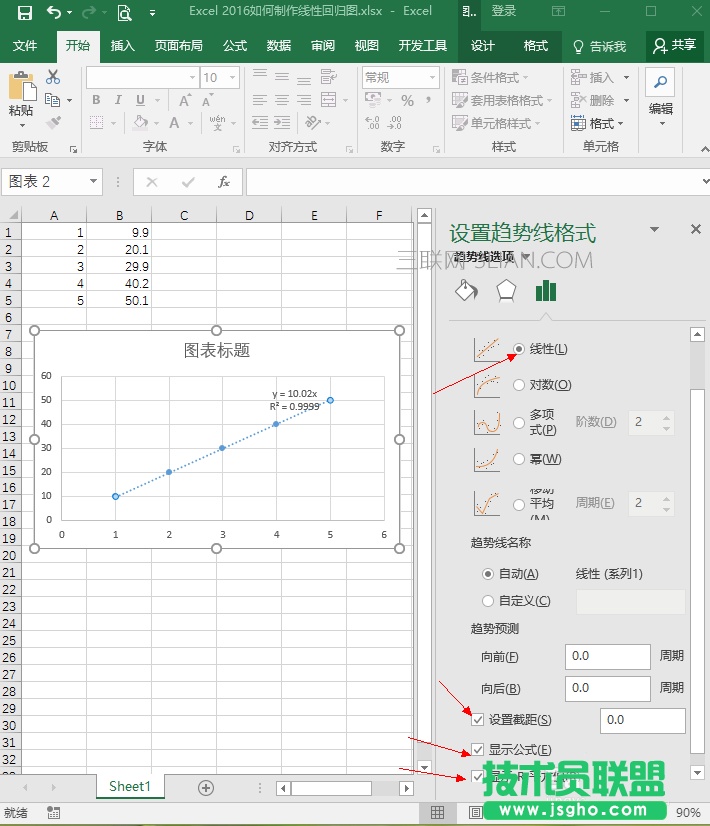Click the Undo arrow icon

tap(53, 12)
